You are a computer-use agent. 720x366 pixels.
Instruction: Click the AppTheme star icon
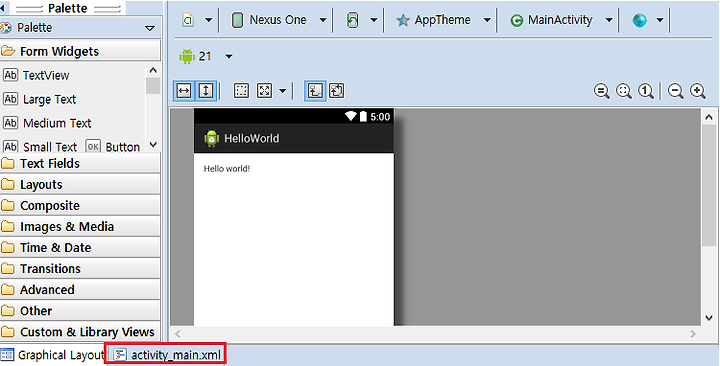click(403, 20)
